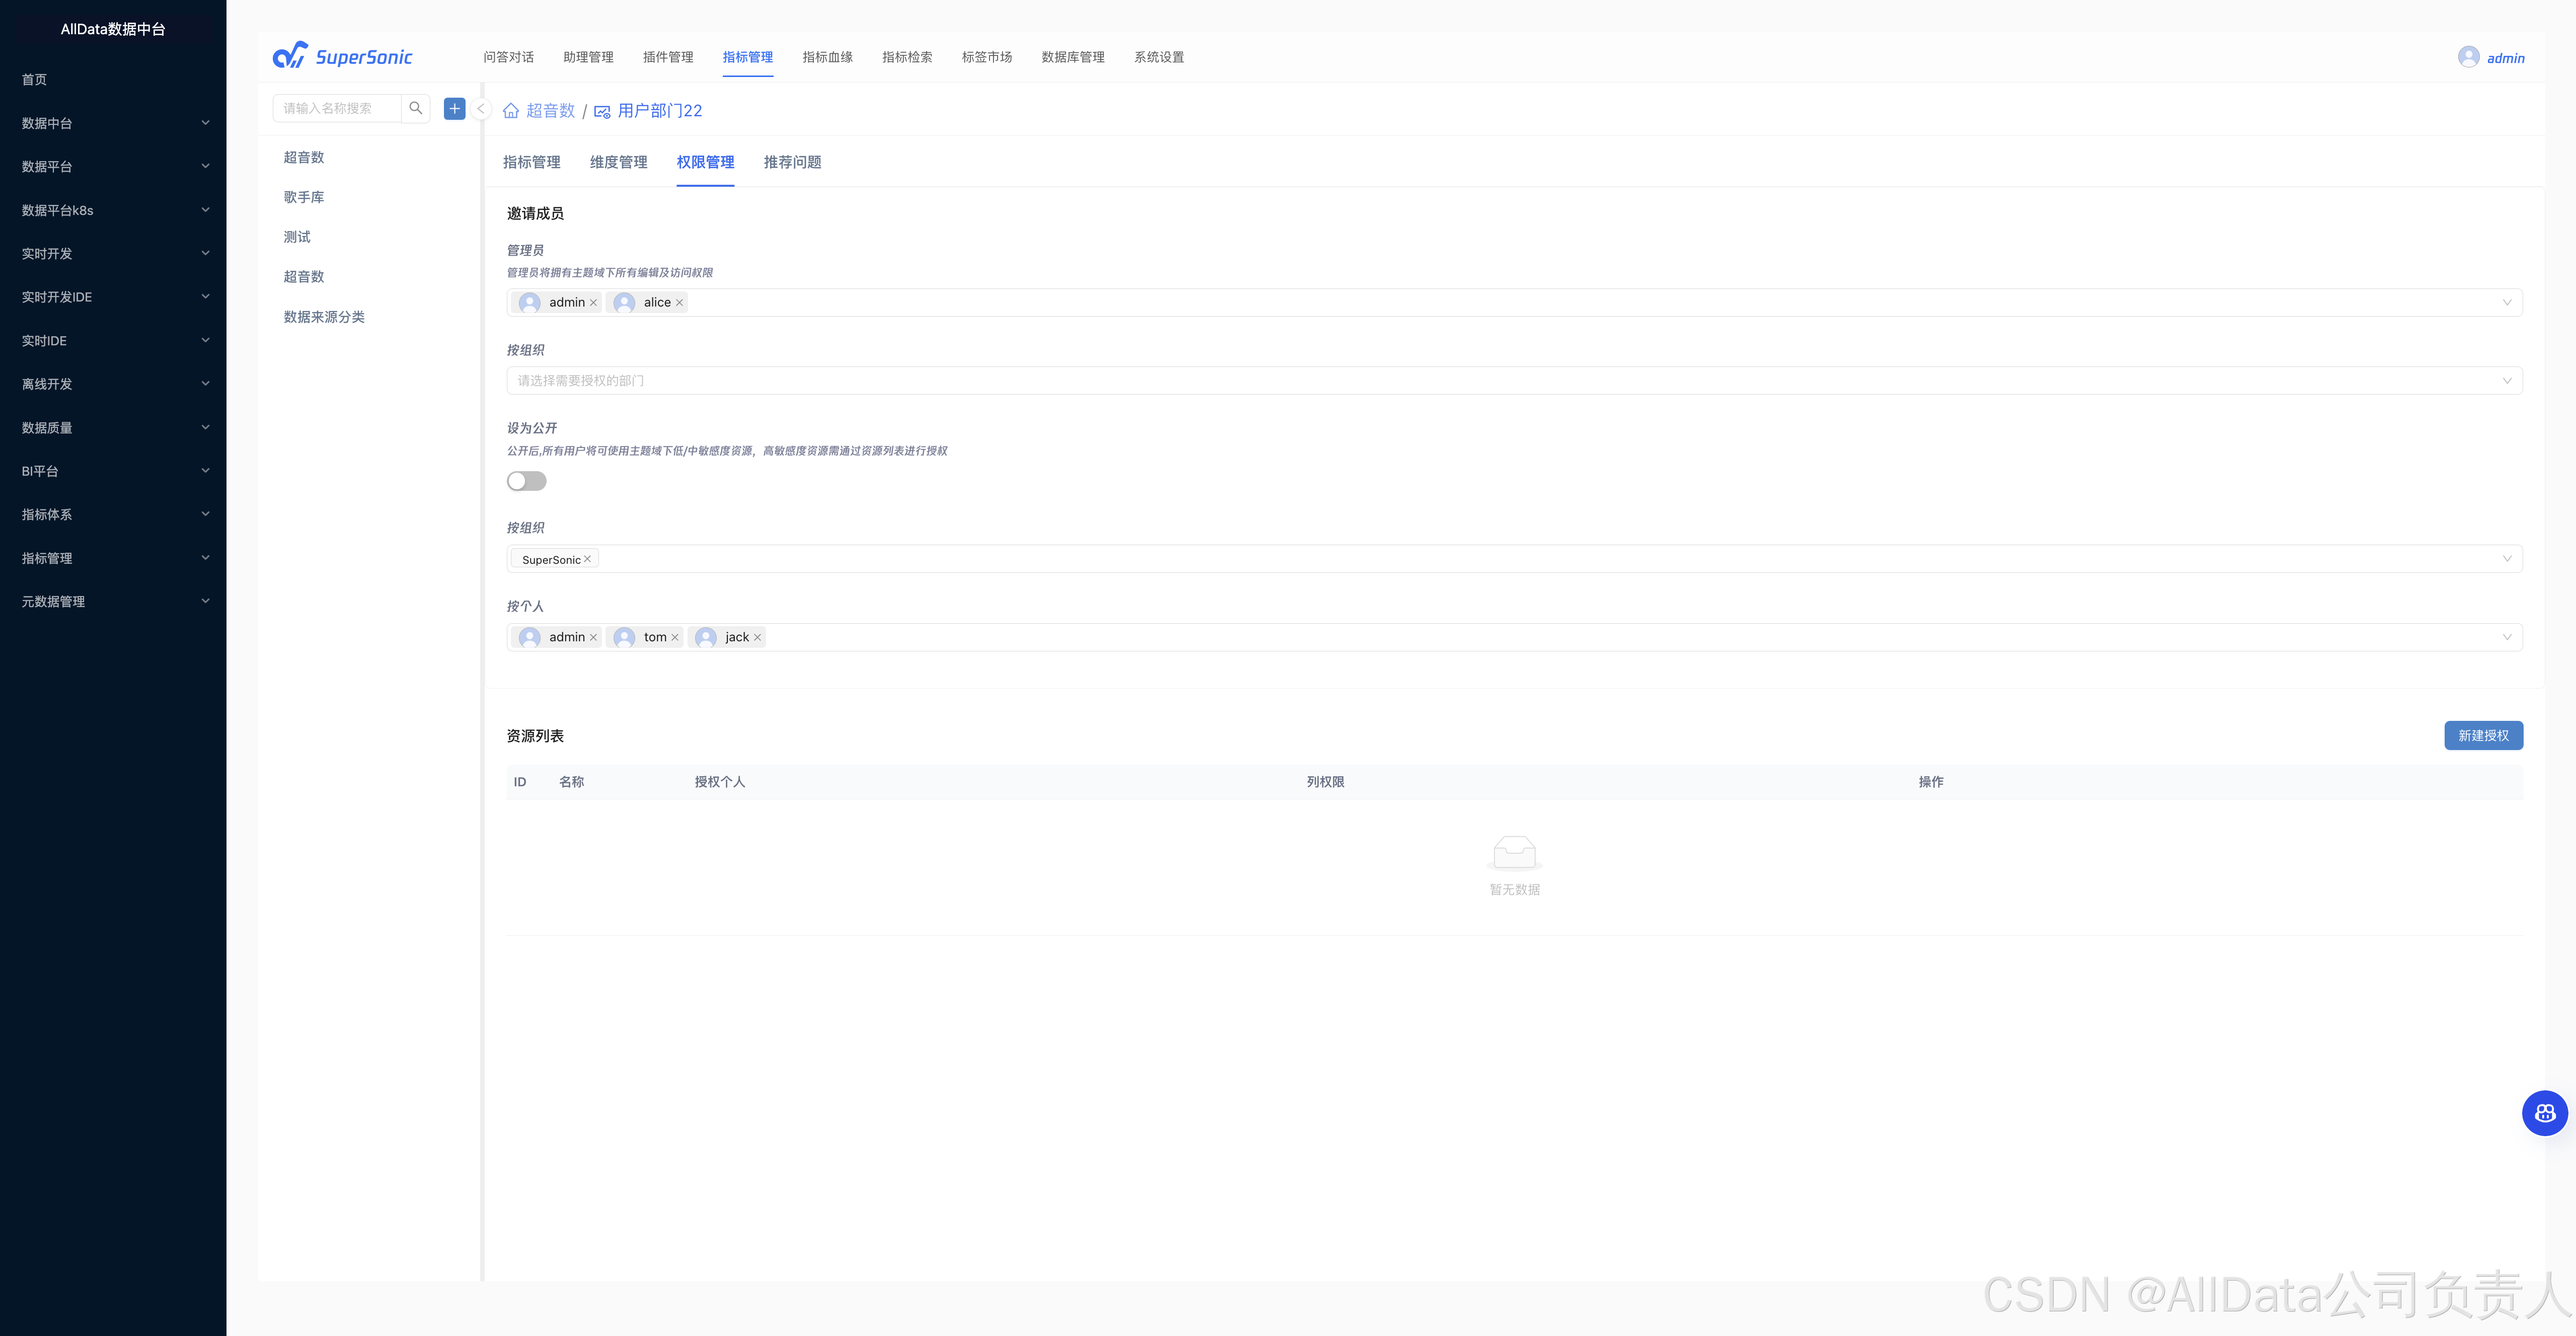The width and height of the screenshot is (2576, 1336).
Task: Switch to the 维度管理 tab
Action: point(618,162)
